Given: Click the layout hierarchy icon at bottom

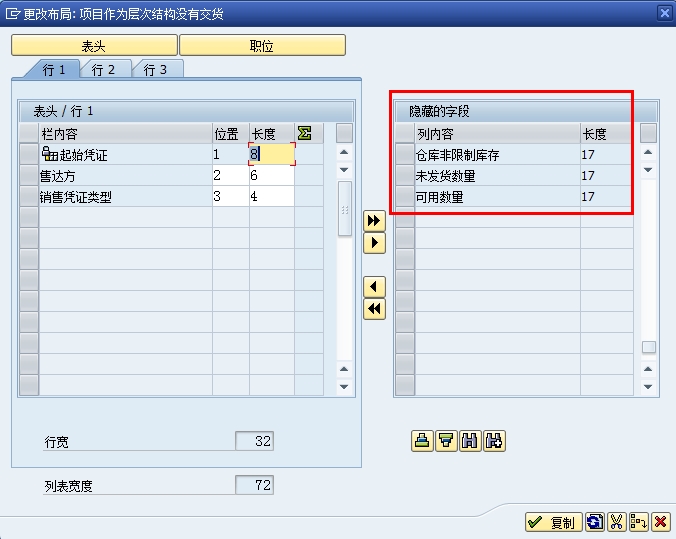Looking at the screenshot, I should [x=638, y=522].
